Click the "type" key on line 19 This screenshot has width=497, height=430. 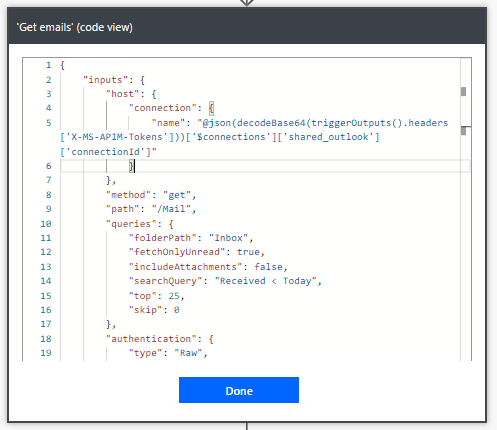(145, 353)
